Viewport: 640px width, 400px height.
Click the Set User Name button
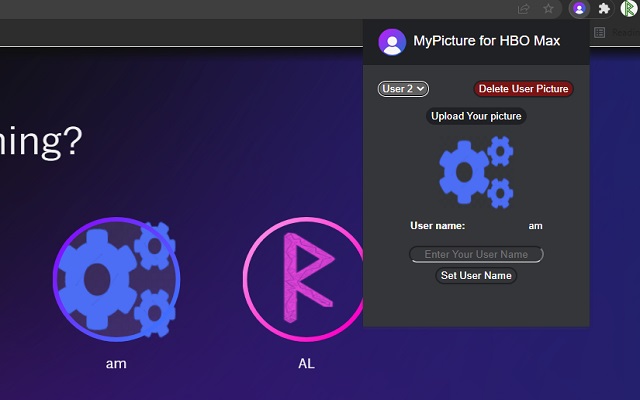tap(476, 276)
